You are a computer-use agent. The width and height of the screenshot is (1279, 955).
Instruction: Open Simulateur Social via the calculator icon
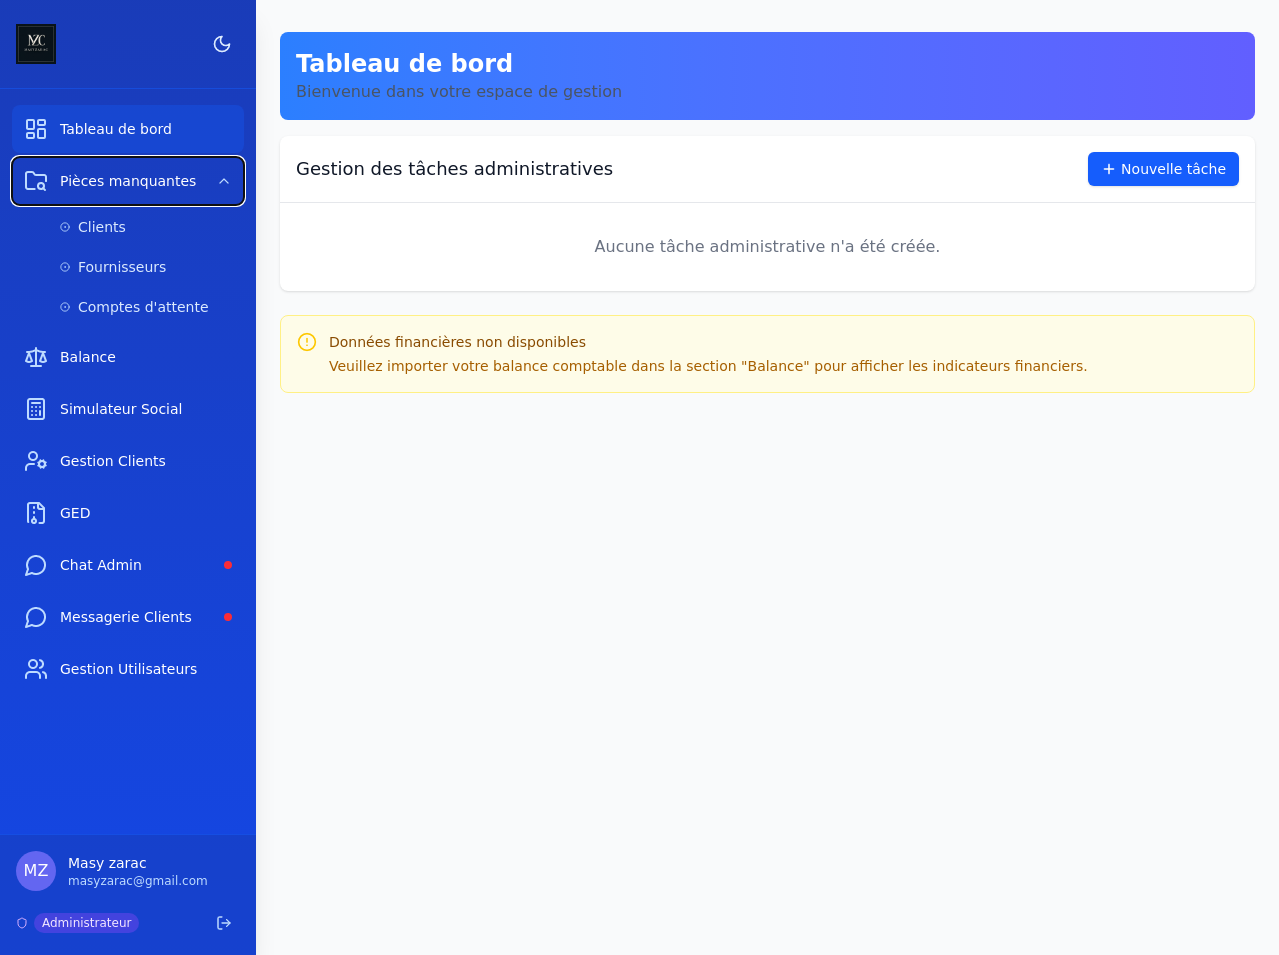(x=35, y=409)
